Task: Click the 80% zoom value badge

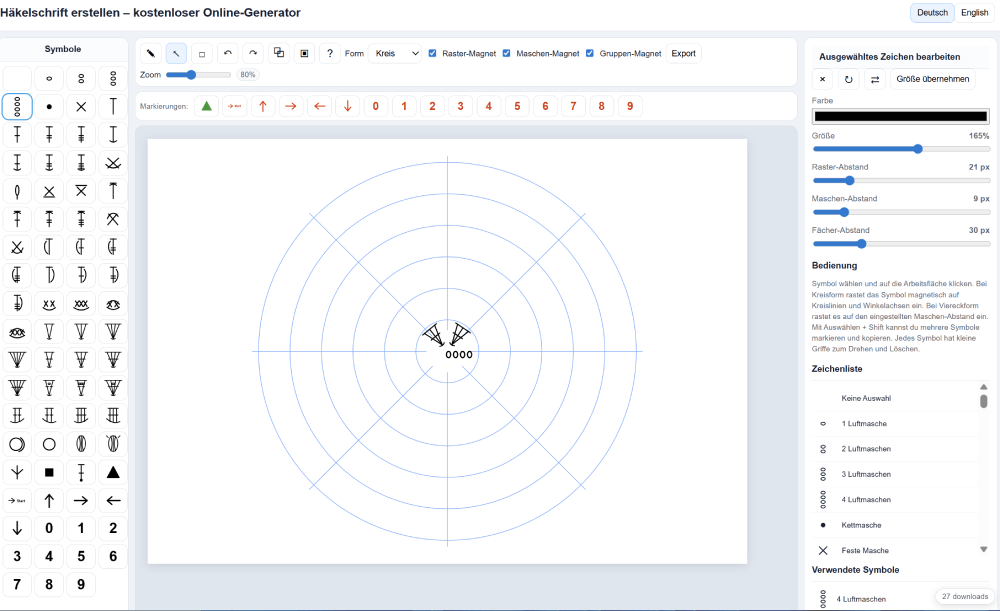Action: [x=247, y=75]
